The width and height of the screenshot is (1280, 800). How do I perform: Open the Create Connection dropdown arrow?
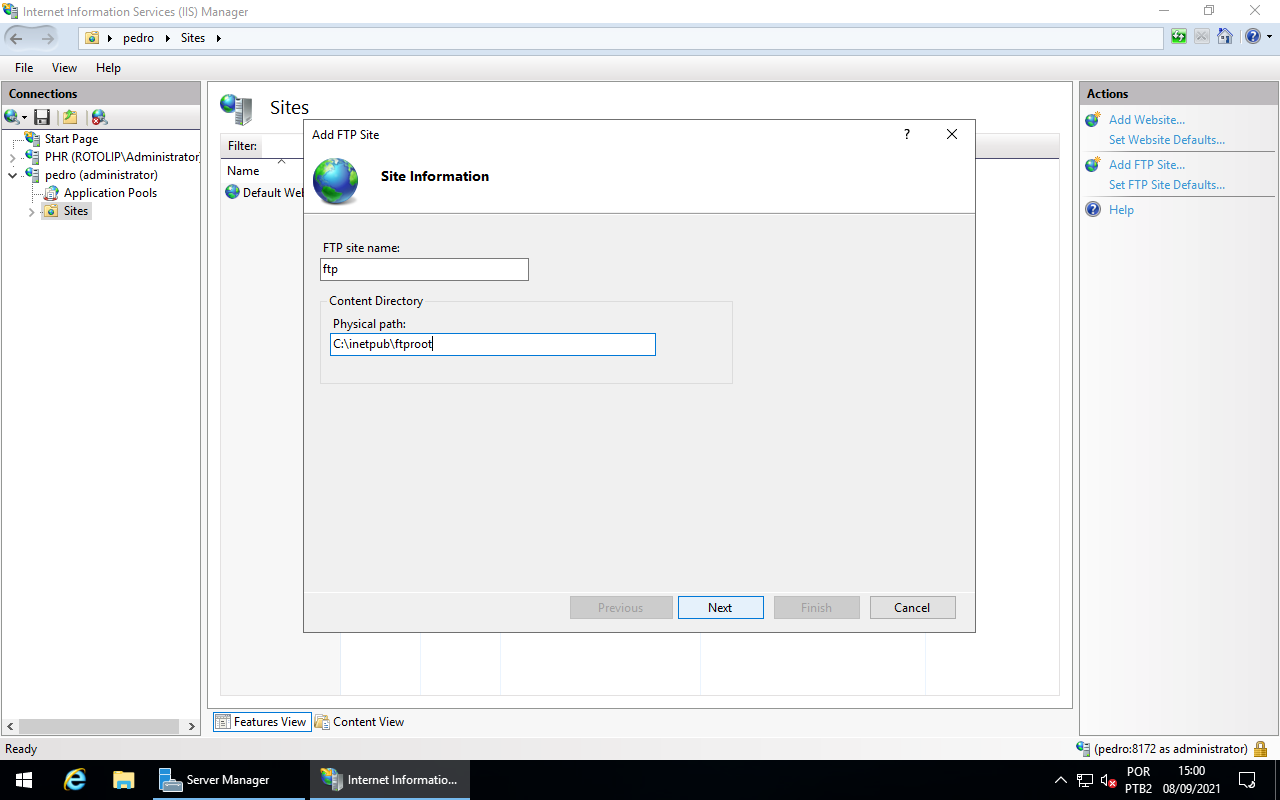tap(25, 118)
